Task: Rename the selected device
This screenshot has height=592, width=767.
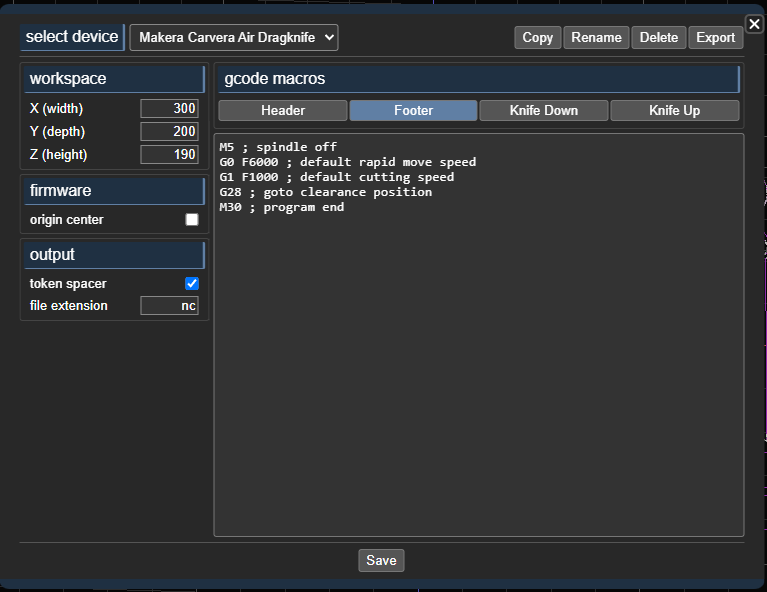Action: click(596, 37)
